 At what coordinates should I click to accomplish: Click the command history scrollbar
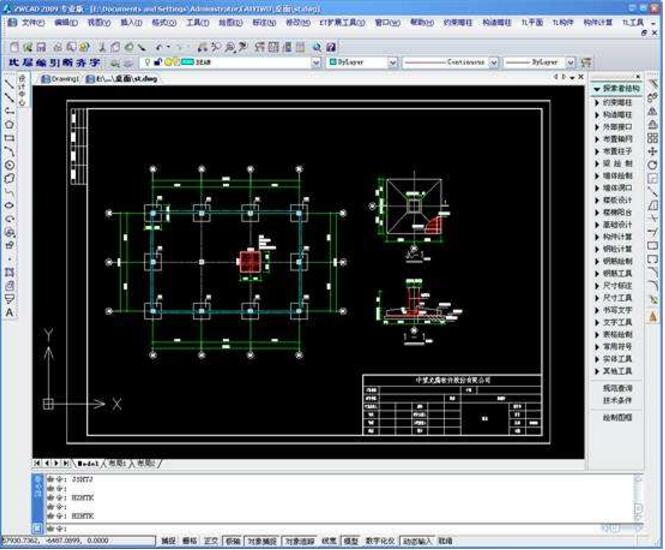638,499
